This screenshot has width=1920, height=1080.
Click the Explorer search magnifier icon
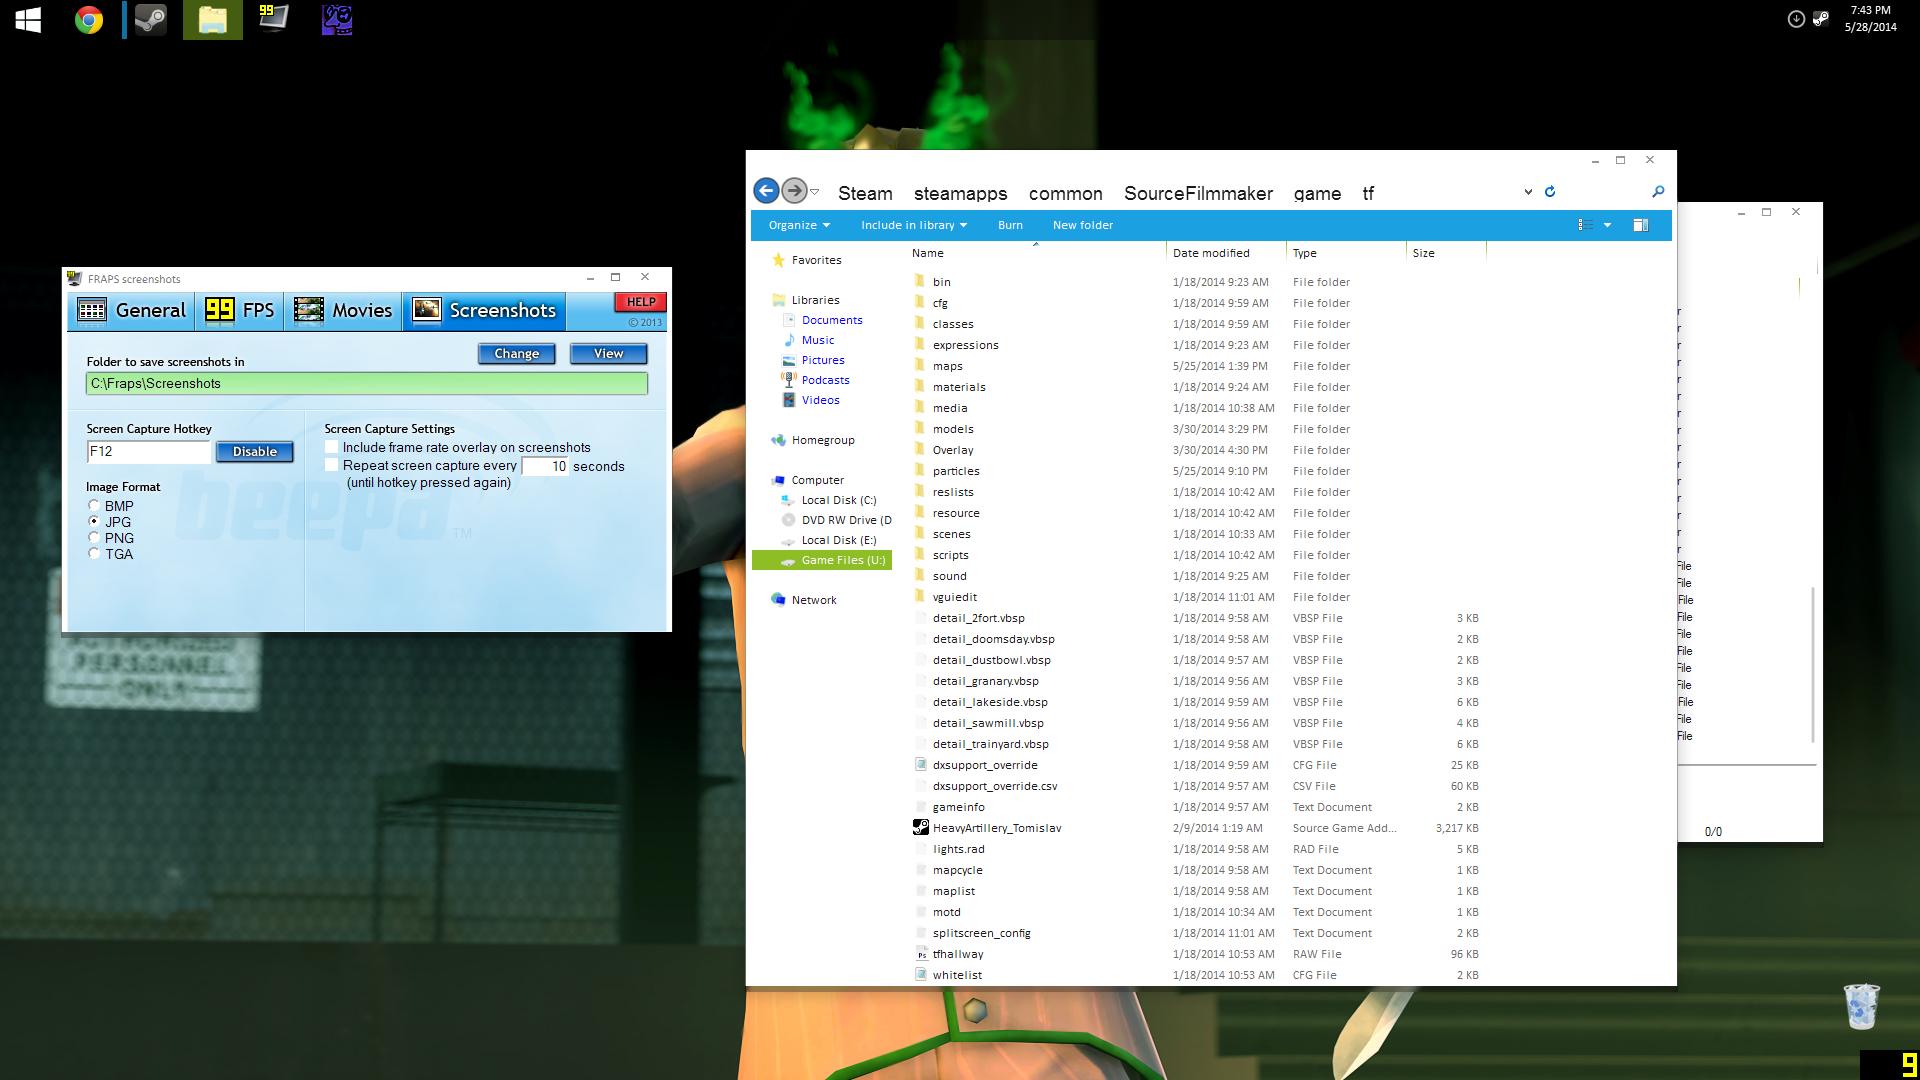[x=1658, y=191]
